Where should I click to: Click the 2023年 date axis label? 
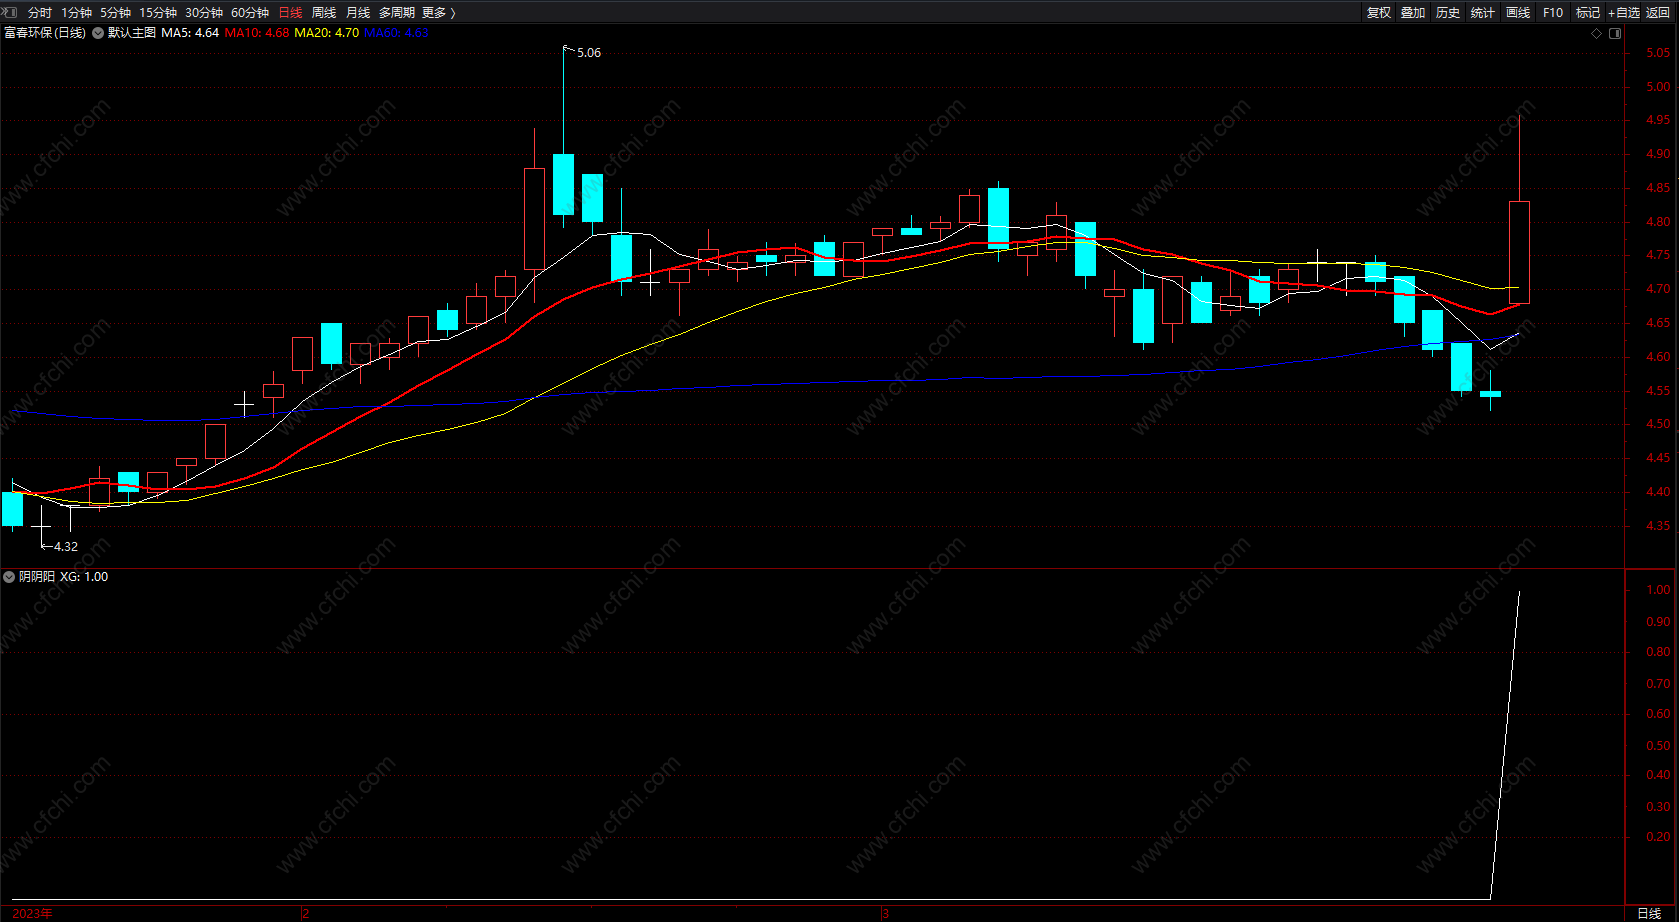[32, 914]
